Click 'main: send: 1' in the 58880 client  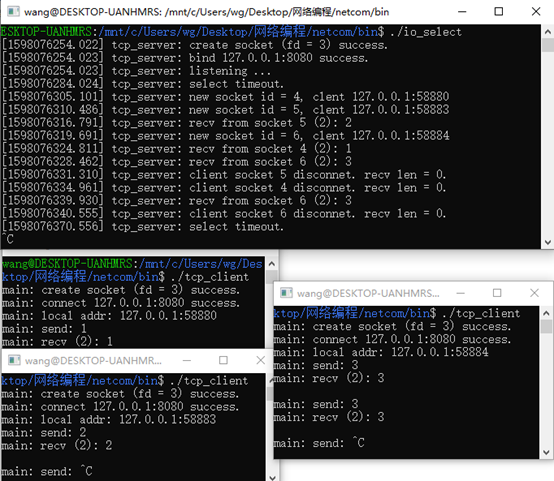[45, 329]
